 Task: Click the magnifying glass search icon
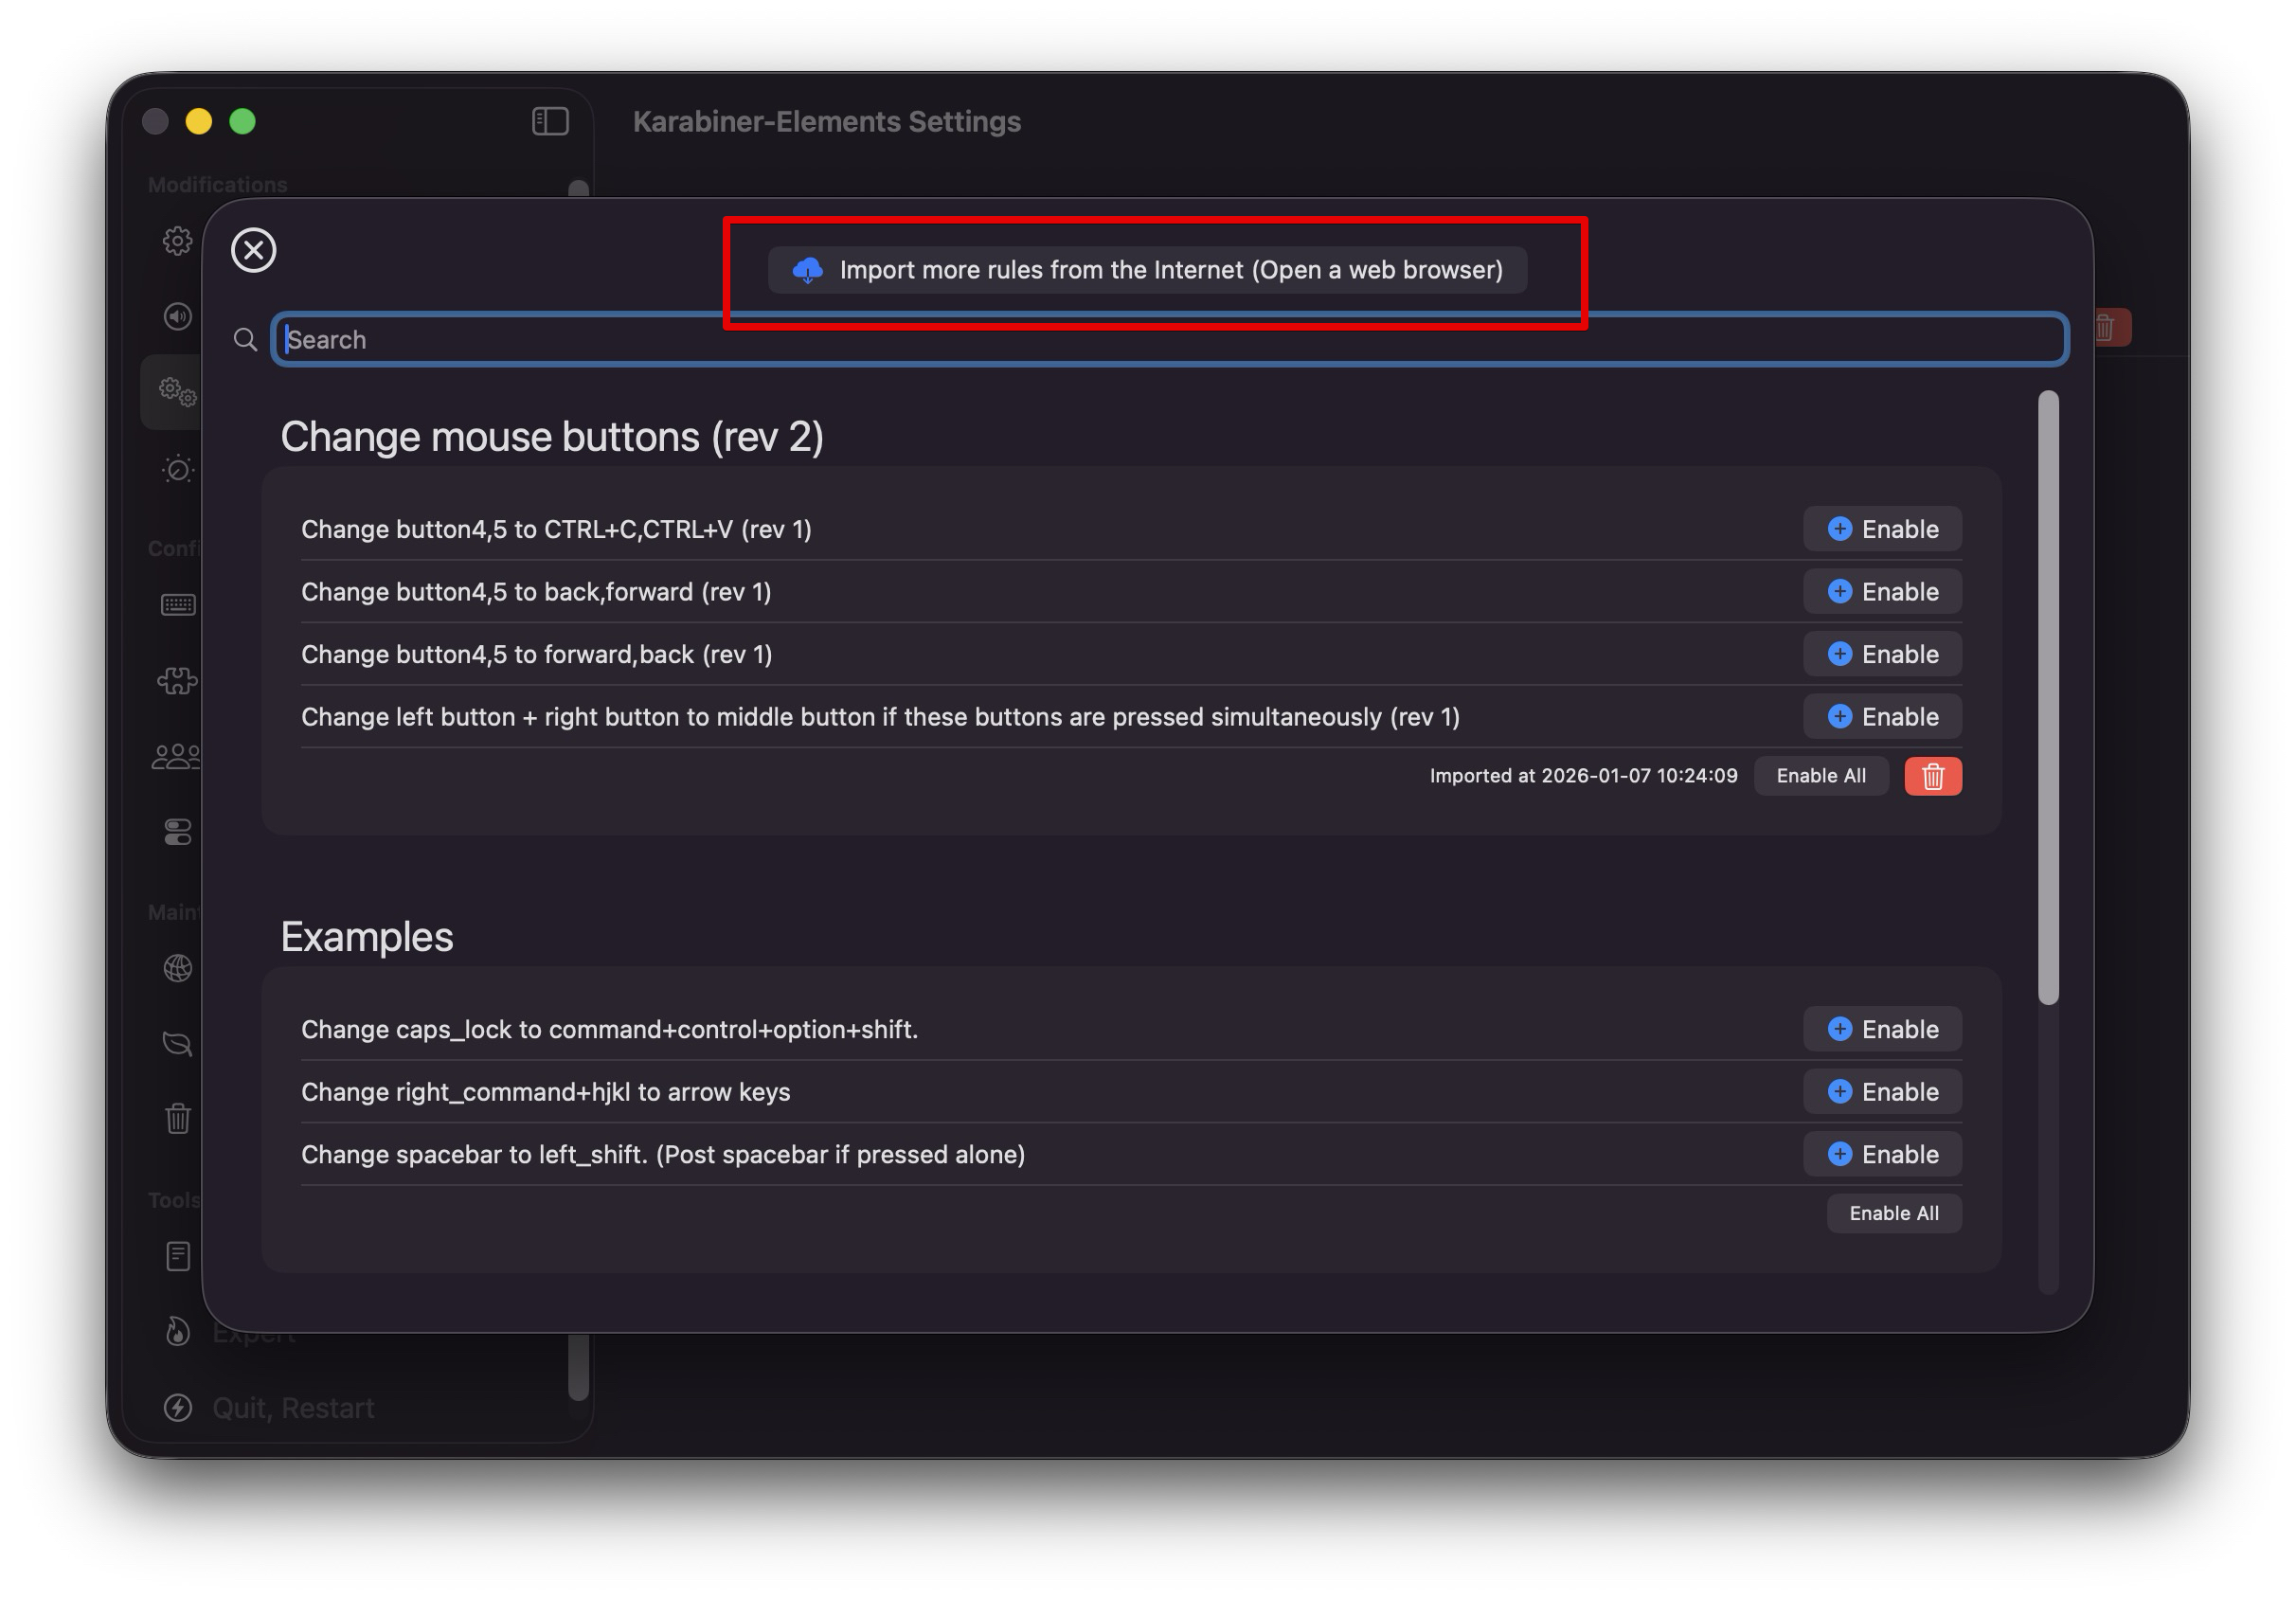click(x=245, y=340)
